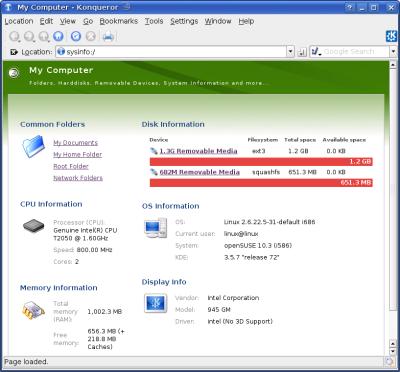Open the Root Folder link
The height and width of the screenshot is (372, 400).
71,166
